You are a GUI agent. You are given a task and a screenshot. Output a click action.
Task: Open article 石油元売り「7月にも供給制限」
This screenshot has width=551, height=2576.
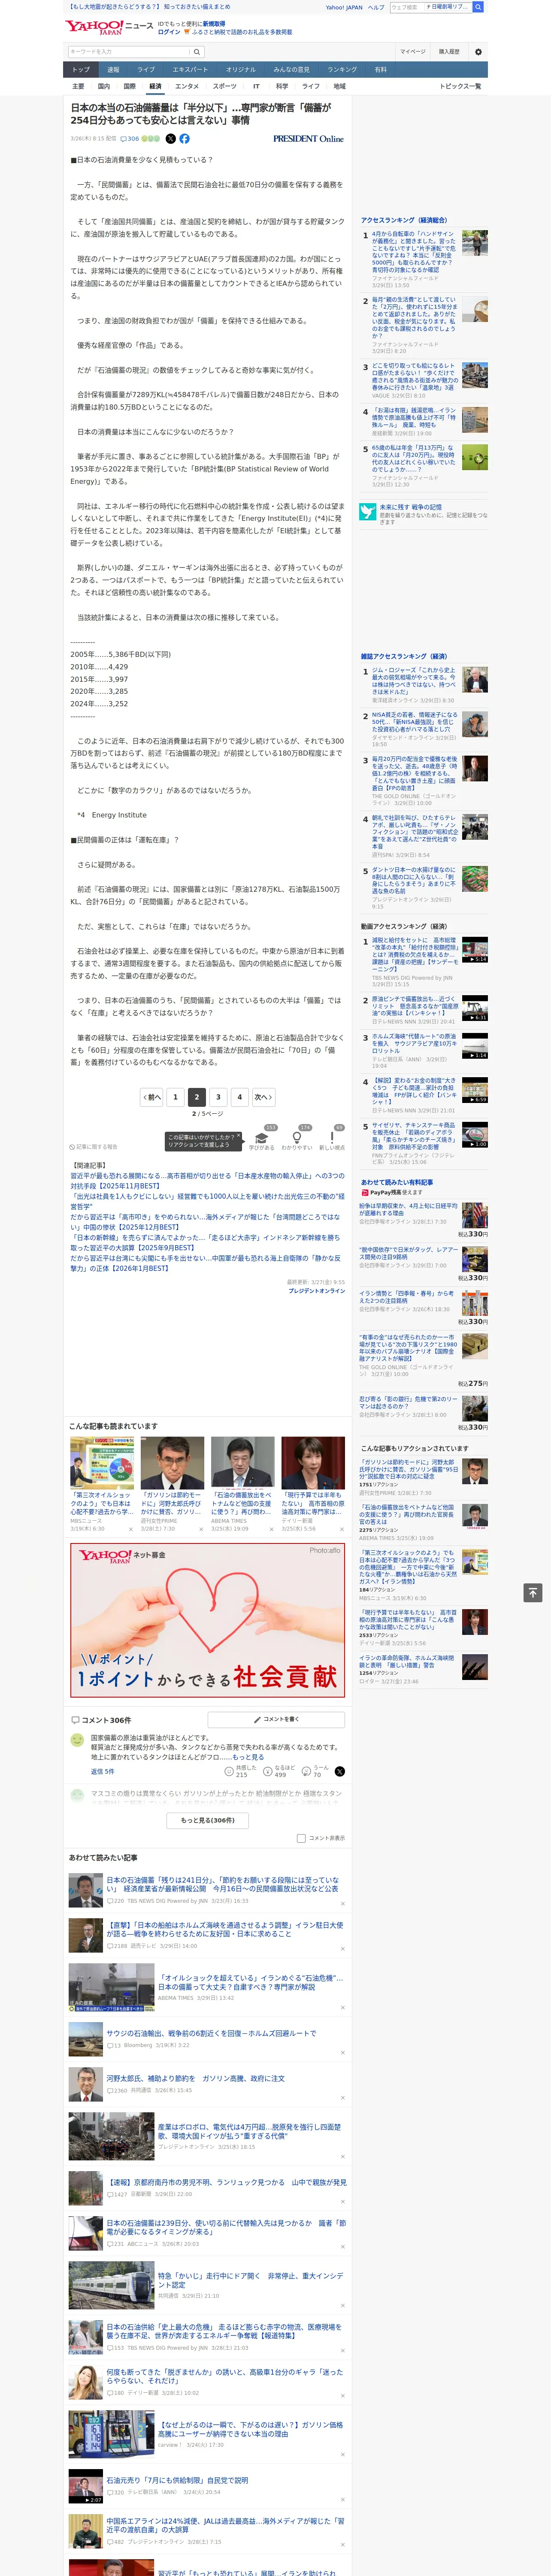[x=177, y=2480]
